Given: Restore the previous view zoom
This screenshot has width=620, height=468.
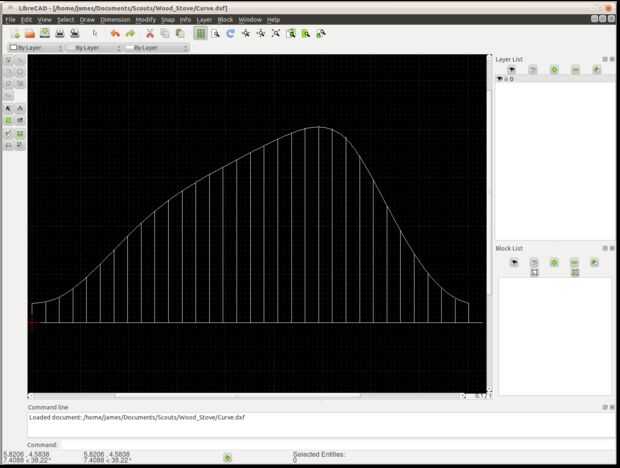Looking at the screenshot, I should coord(291,34).
